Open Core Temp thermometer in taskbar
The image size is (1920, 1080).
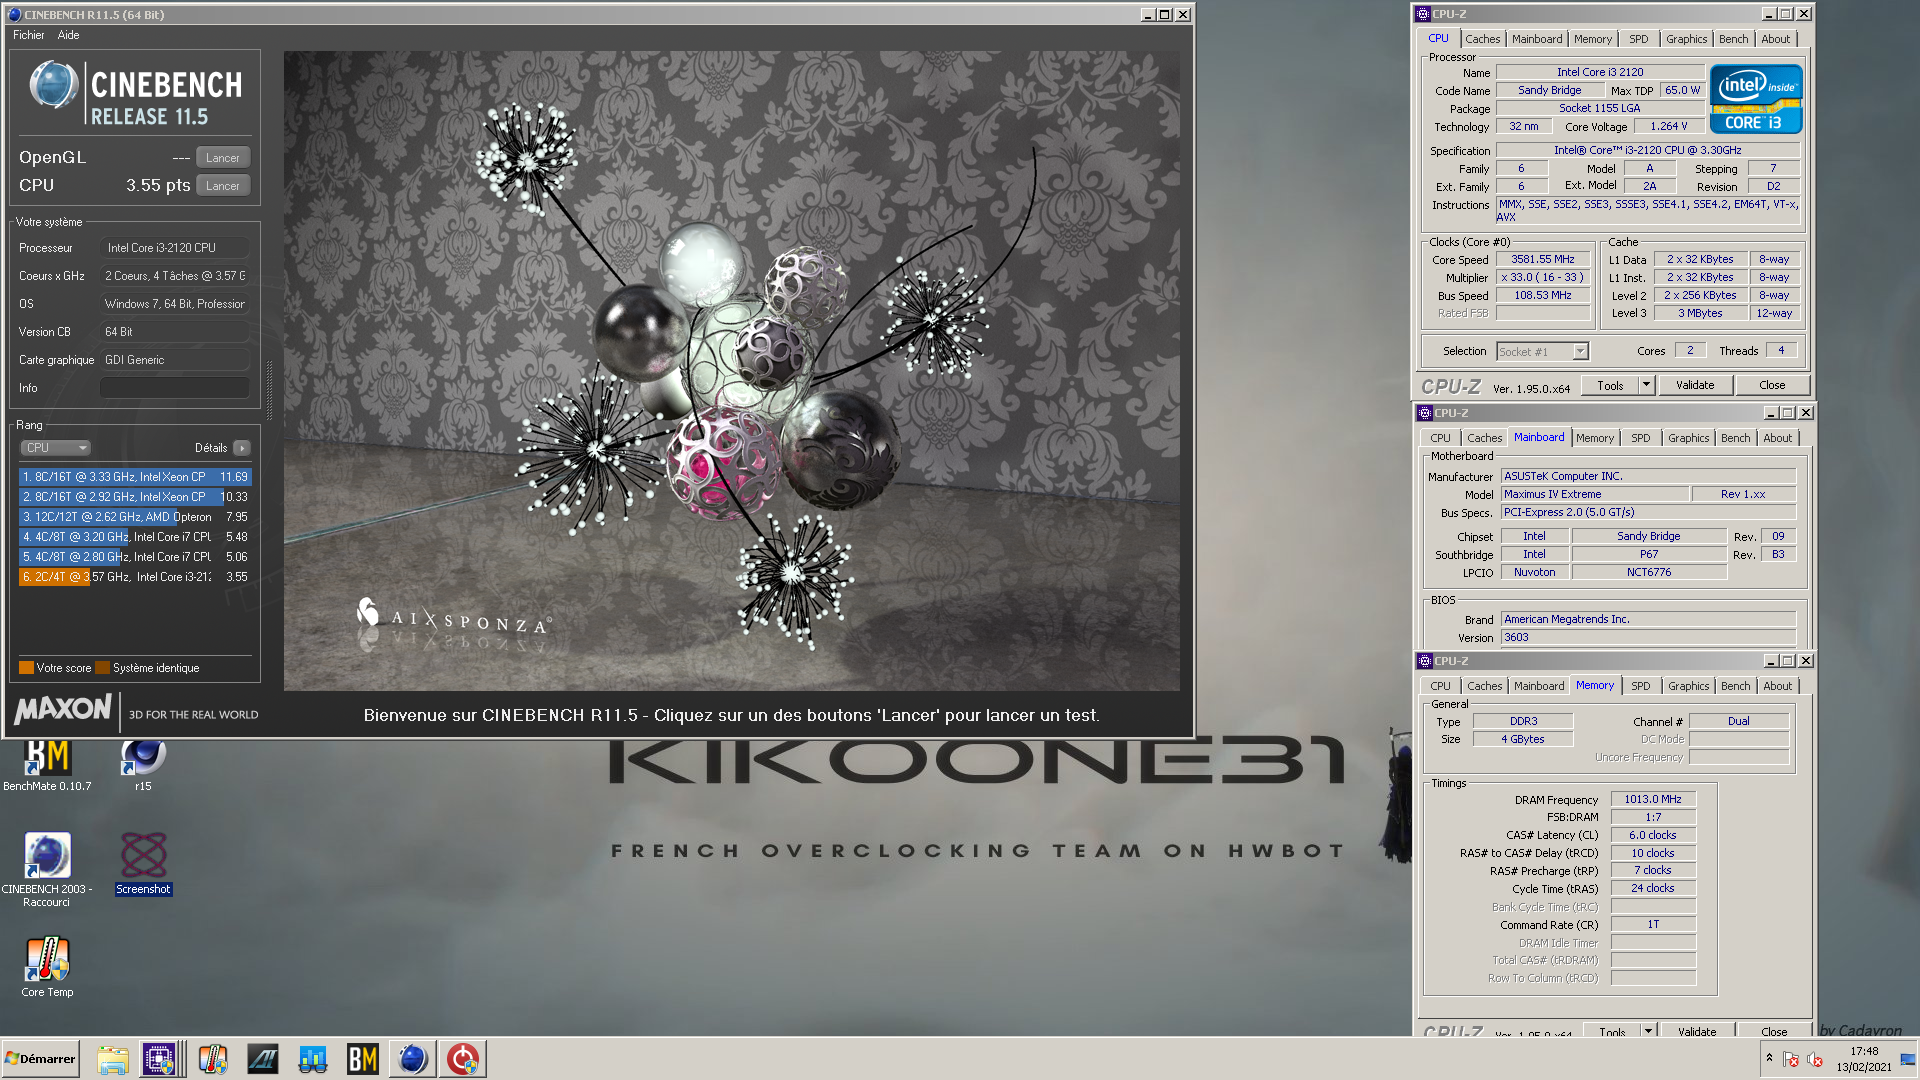pos(213,1059)
